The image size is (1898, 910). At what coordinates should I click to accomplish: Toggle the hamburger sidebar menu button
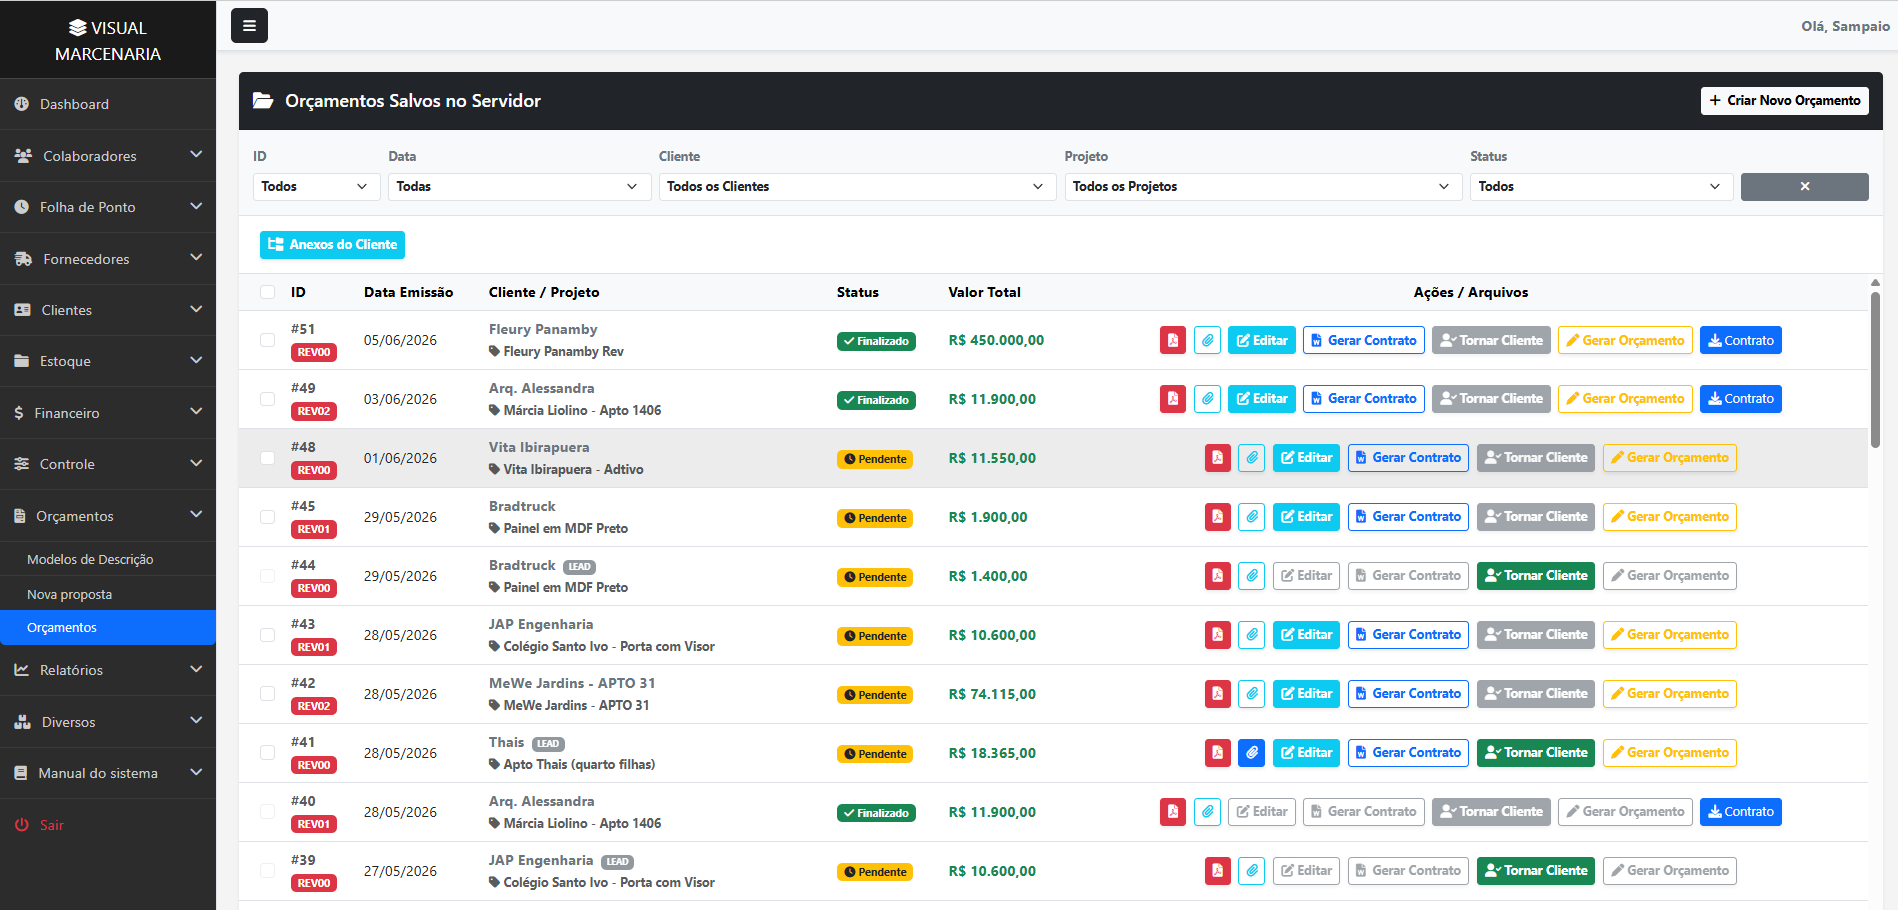(x=249, y=26)
